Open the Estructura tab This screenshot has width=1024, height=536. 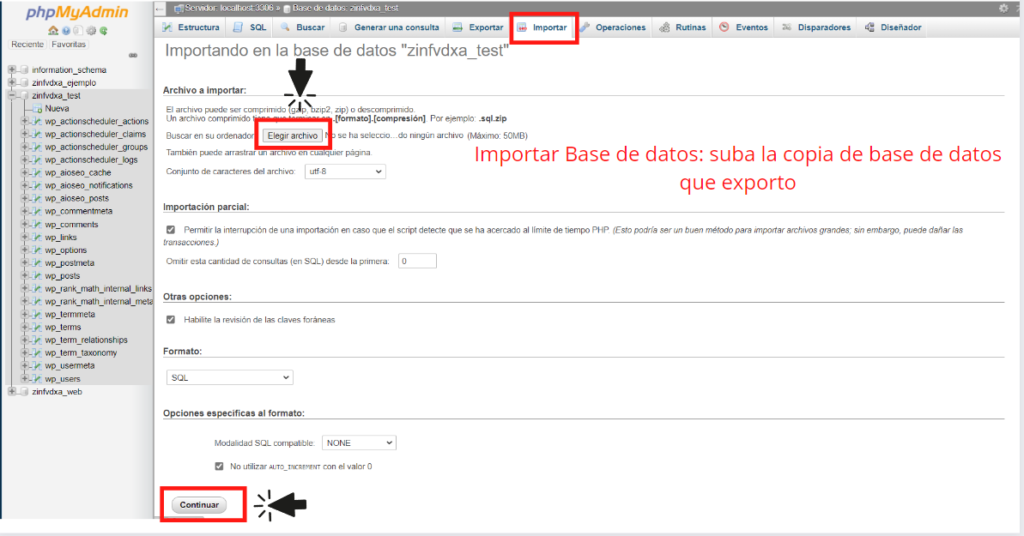pos(191,27)
